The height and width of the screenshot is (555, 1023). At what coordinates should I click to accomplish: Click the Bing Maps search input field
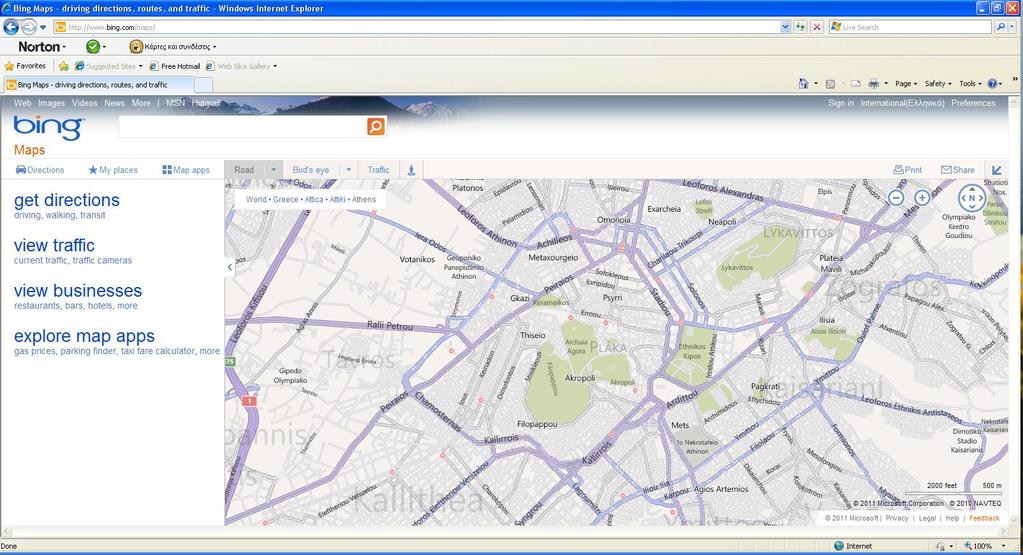point(243,127)
